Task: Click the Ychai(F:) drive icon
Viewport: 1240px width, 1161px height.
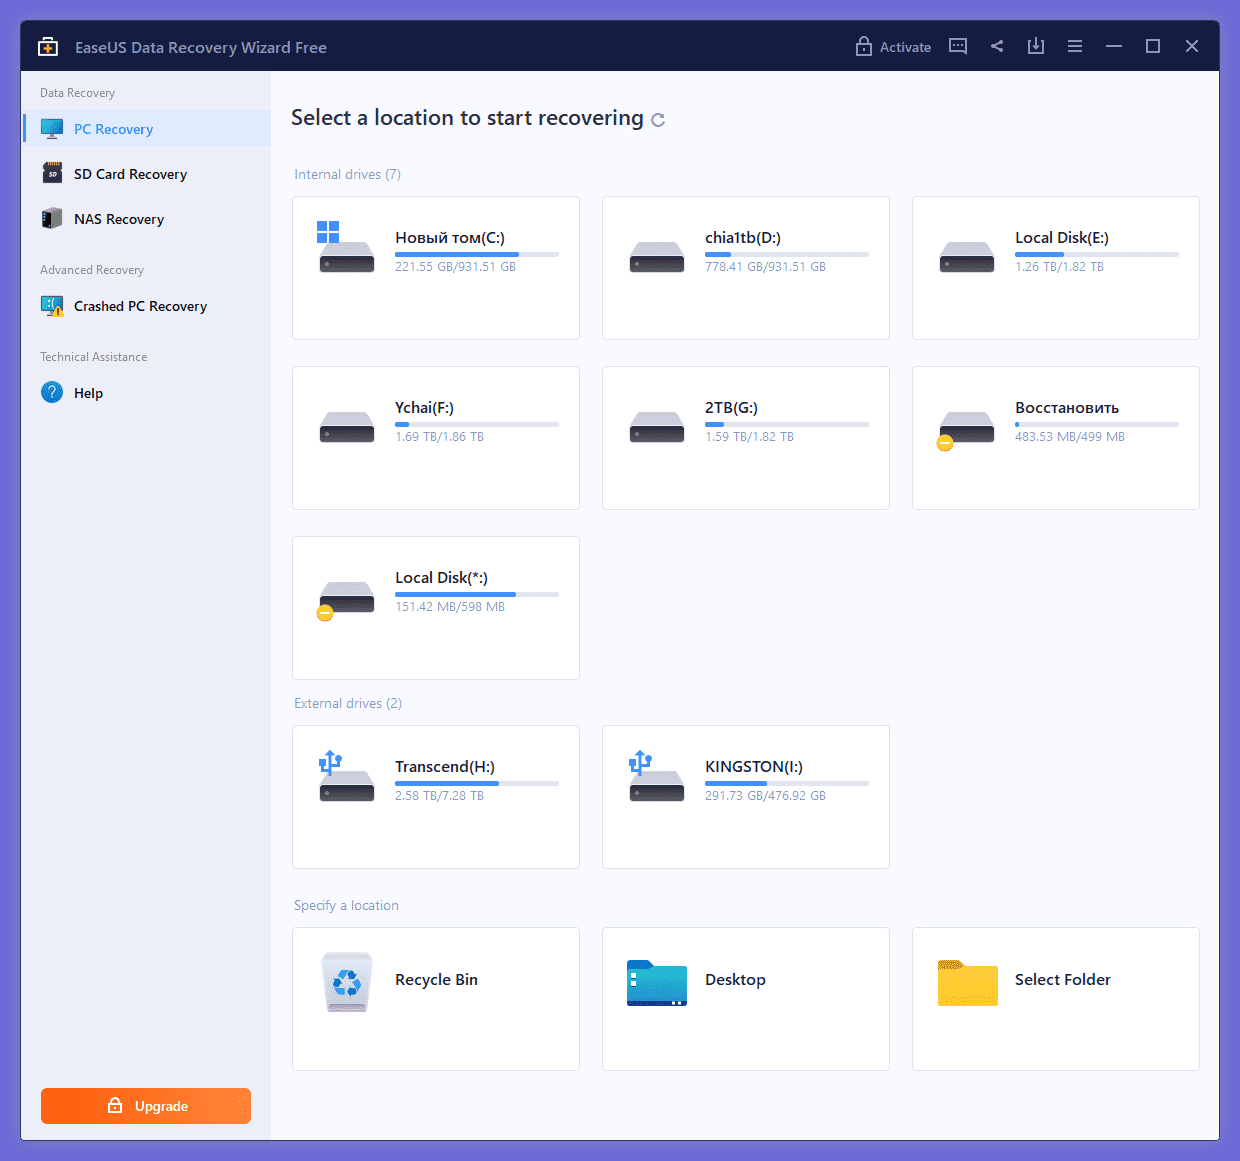Action: coord(347,428)
